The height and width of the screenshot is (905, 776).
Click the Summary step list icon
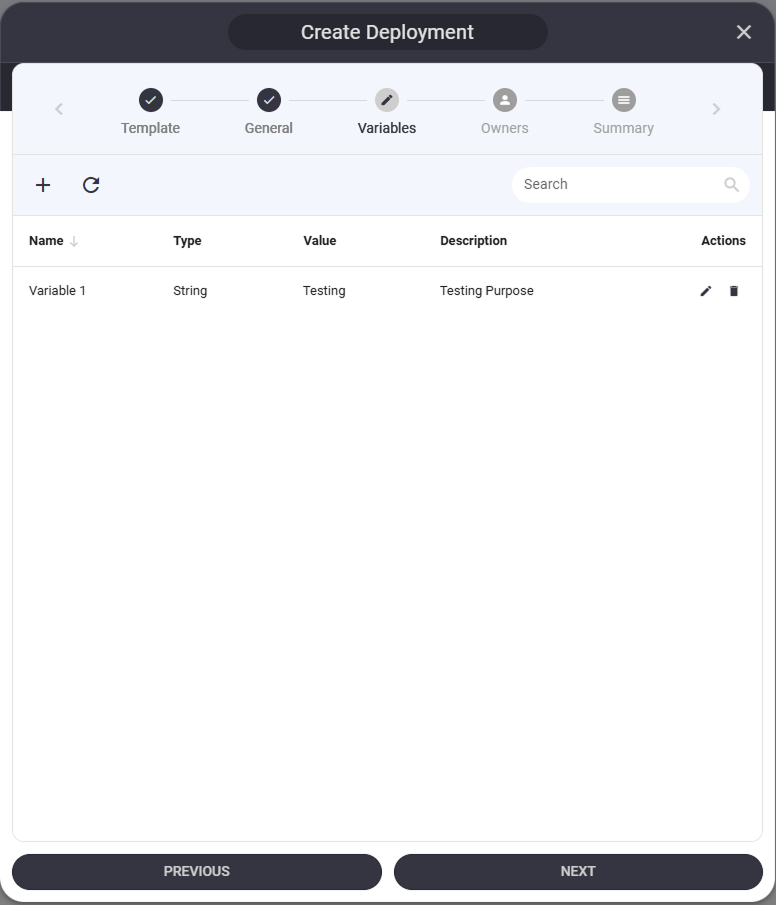[x=624, y=100]
